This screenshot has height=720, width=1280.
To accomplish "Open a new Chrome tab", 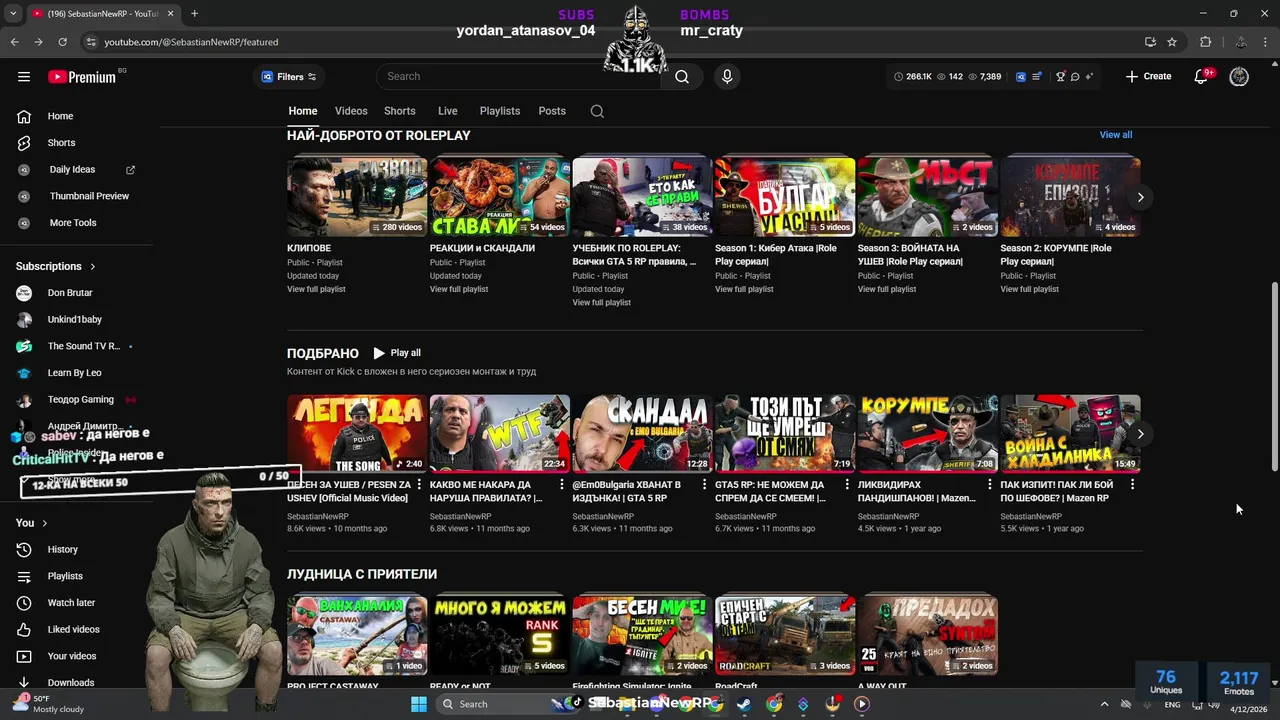I will (x=194, y=14).
